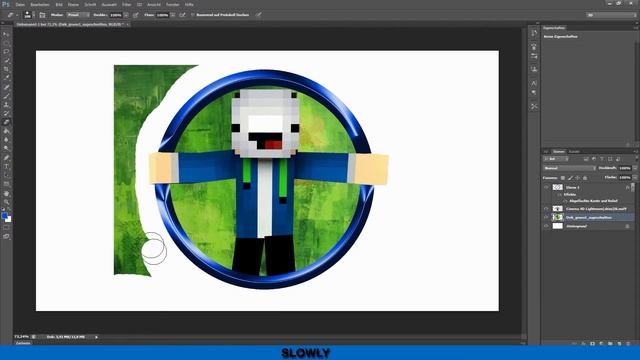This screenshot has width=640, height=360.
Task: Open the Deckkr. slider arrow in options bar
Action: coord(126,15)
